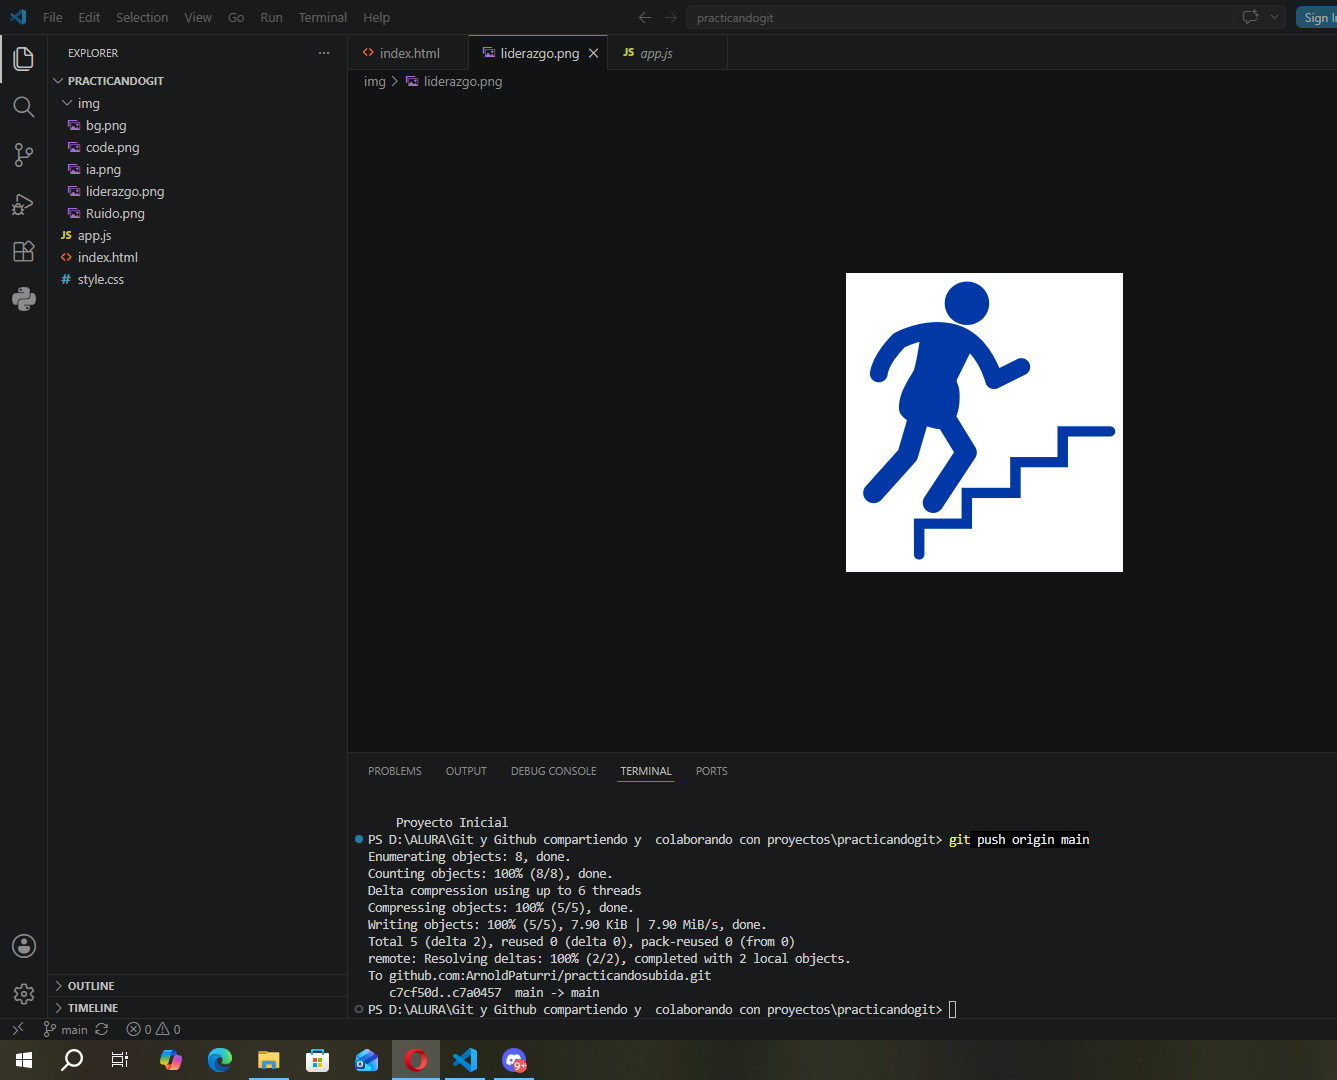Open style.css from the file tree
This screenshot has width=1337, height=1080.
click(x=197, y=279)
